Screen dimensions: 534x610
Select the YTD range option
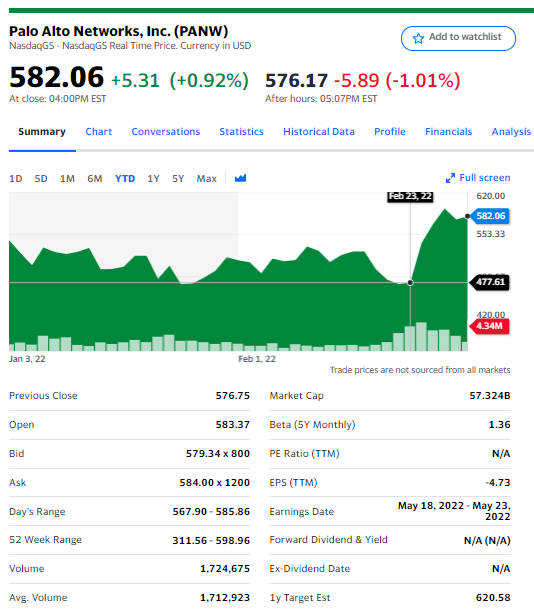(x=125, y=179)
